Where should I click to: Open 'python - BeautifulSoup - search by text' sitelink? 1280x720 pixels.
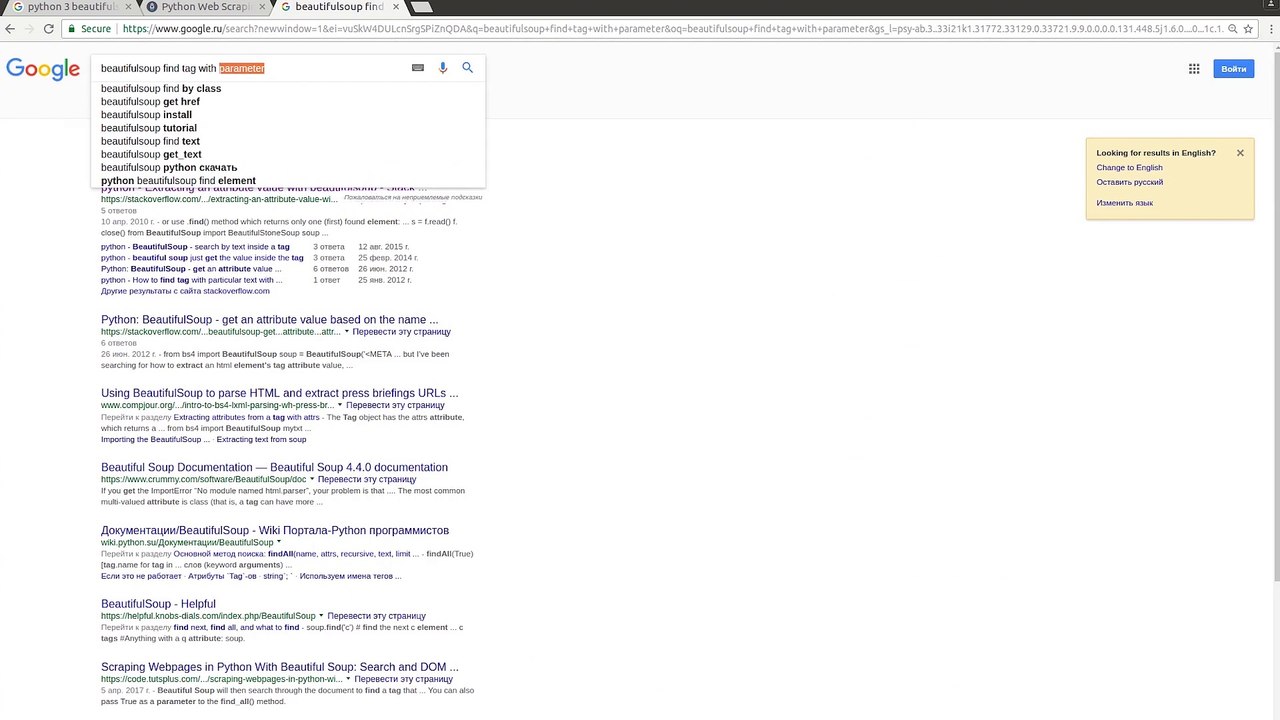coord(195,246)
